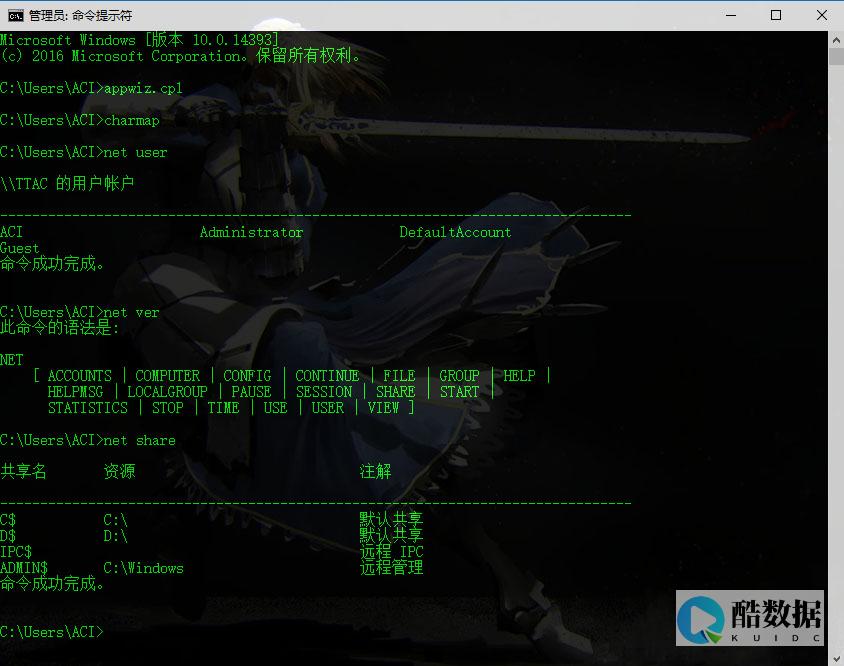This screenshot has width=844, height=666.
Task: Click the 'ACCOUNTS' syntax option
Action: [80, 376]
